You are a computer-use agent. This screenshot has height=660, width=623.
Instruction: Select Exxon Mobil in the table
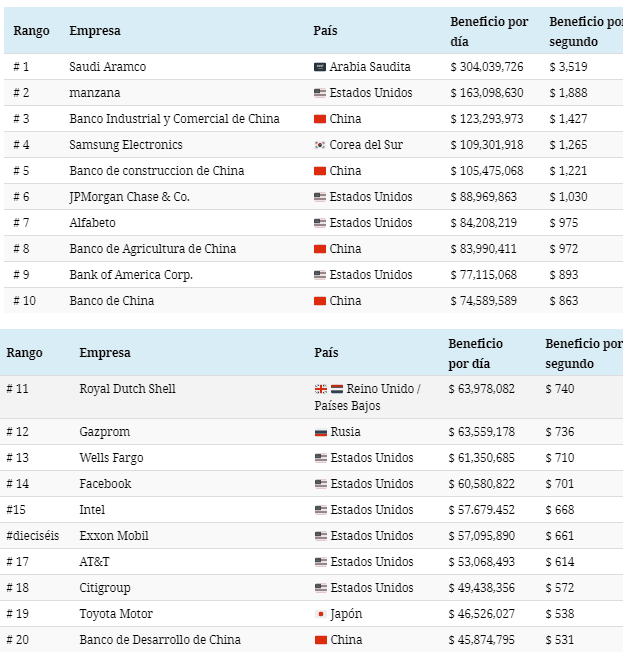click(114, 536)
